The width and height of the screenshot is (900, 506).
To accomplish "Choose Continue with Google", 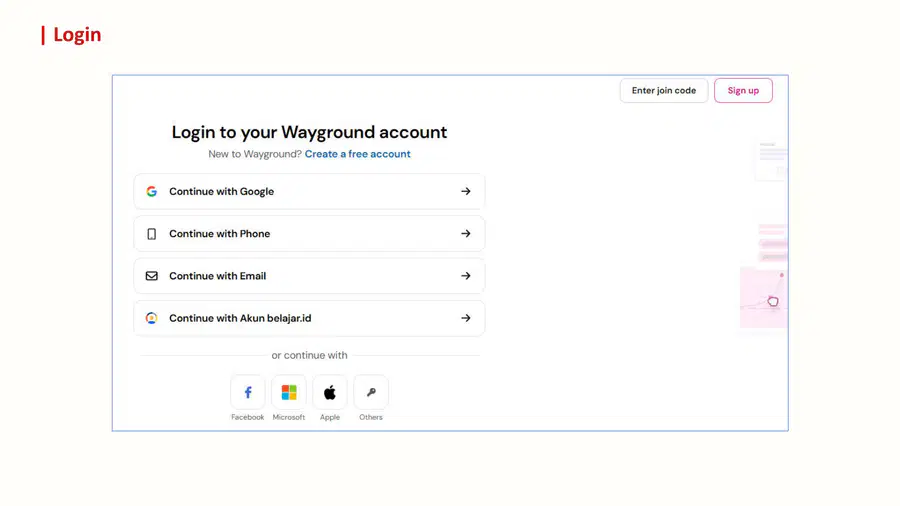I will tap(309, 192).
